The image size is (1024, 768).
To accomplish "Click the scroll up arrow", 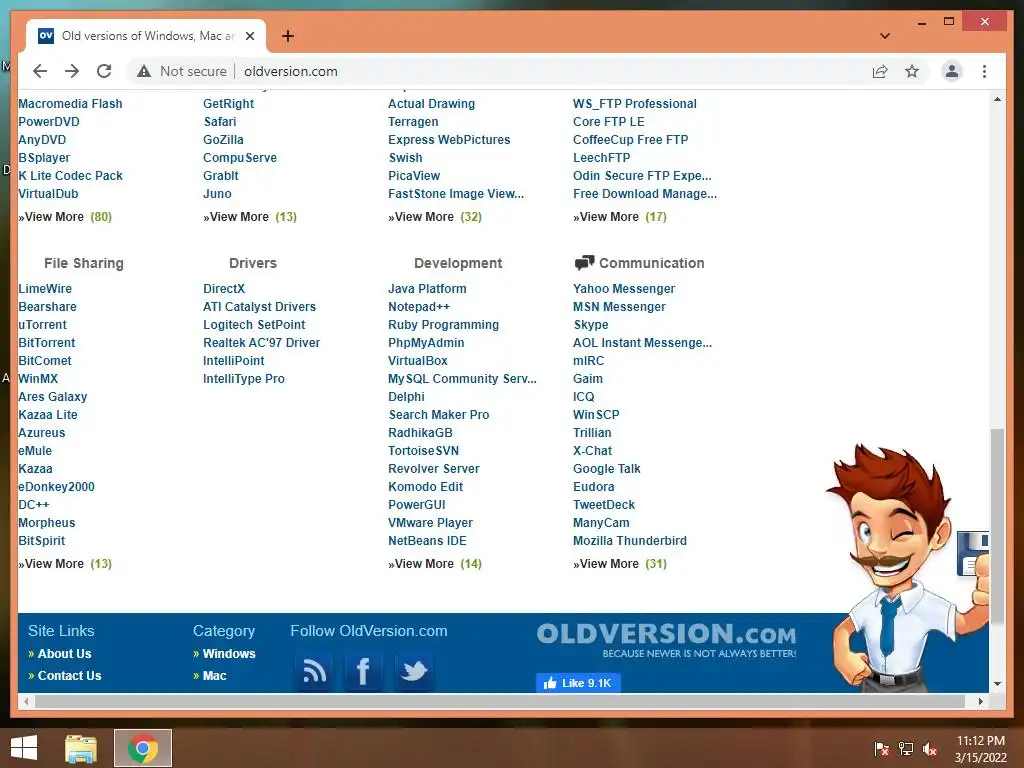I will pos(997,99).
